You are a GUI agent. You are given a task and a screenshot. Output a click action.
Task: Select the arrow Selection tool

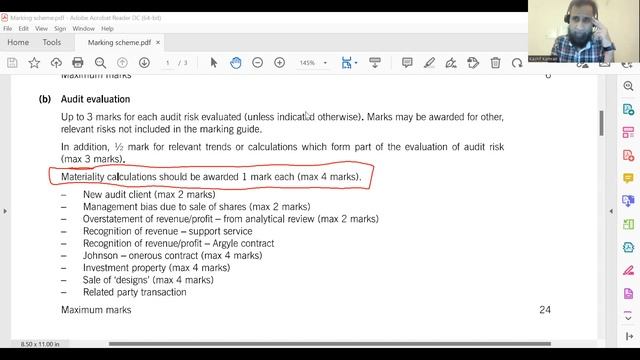(x=213, y=63)
